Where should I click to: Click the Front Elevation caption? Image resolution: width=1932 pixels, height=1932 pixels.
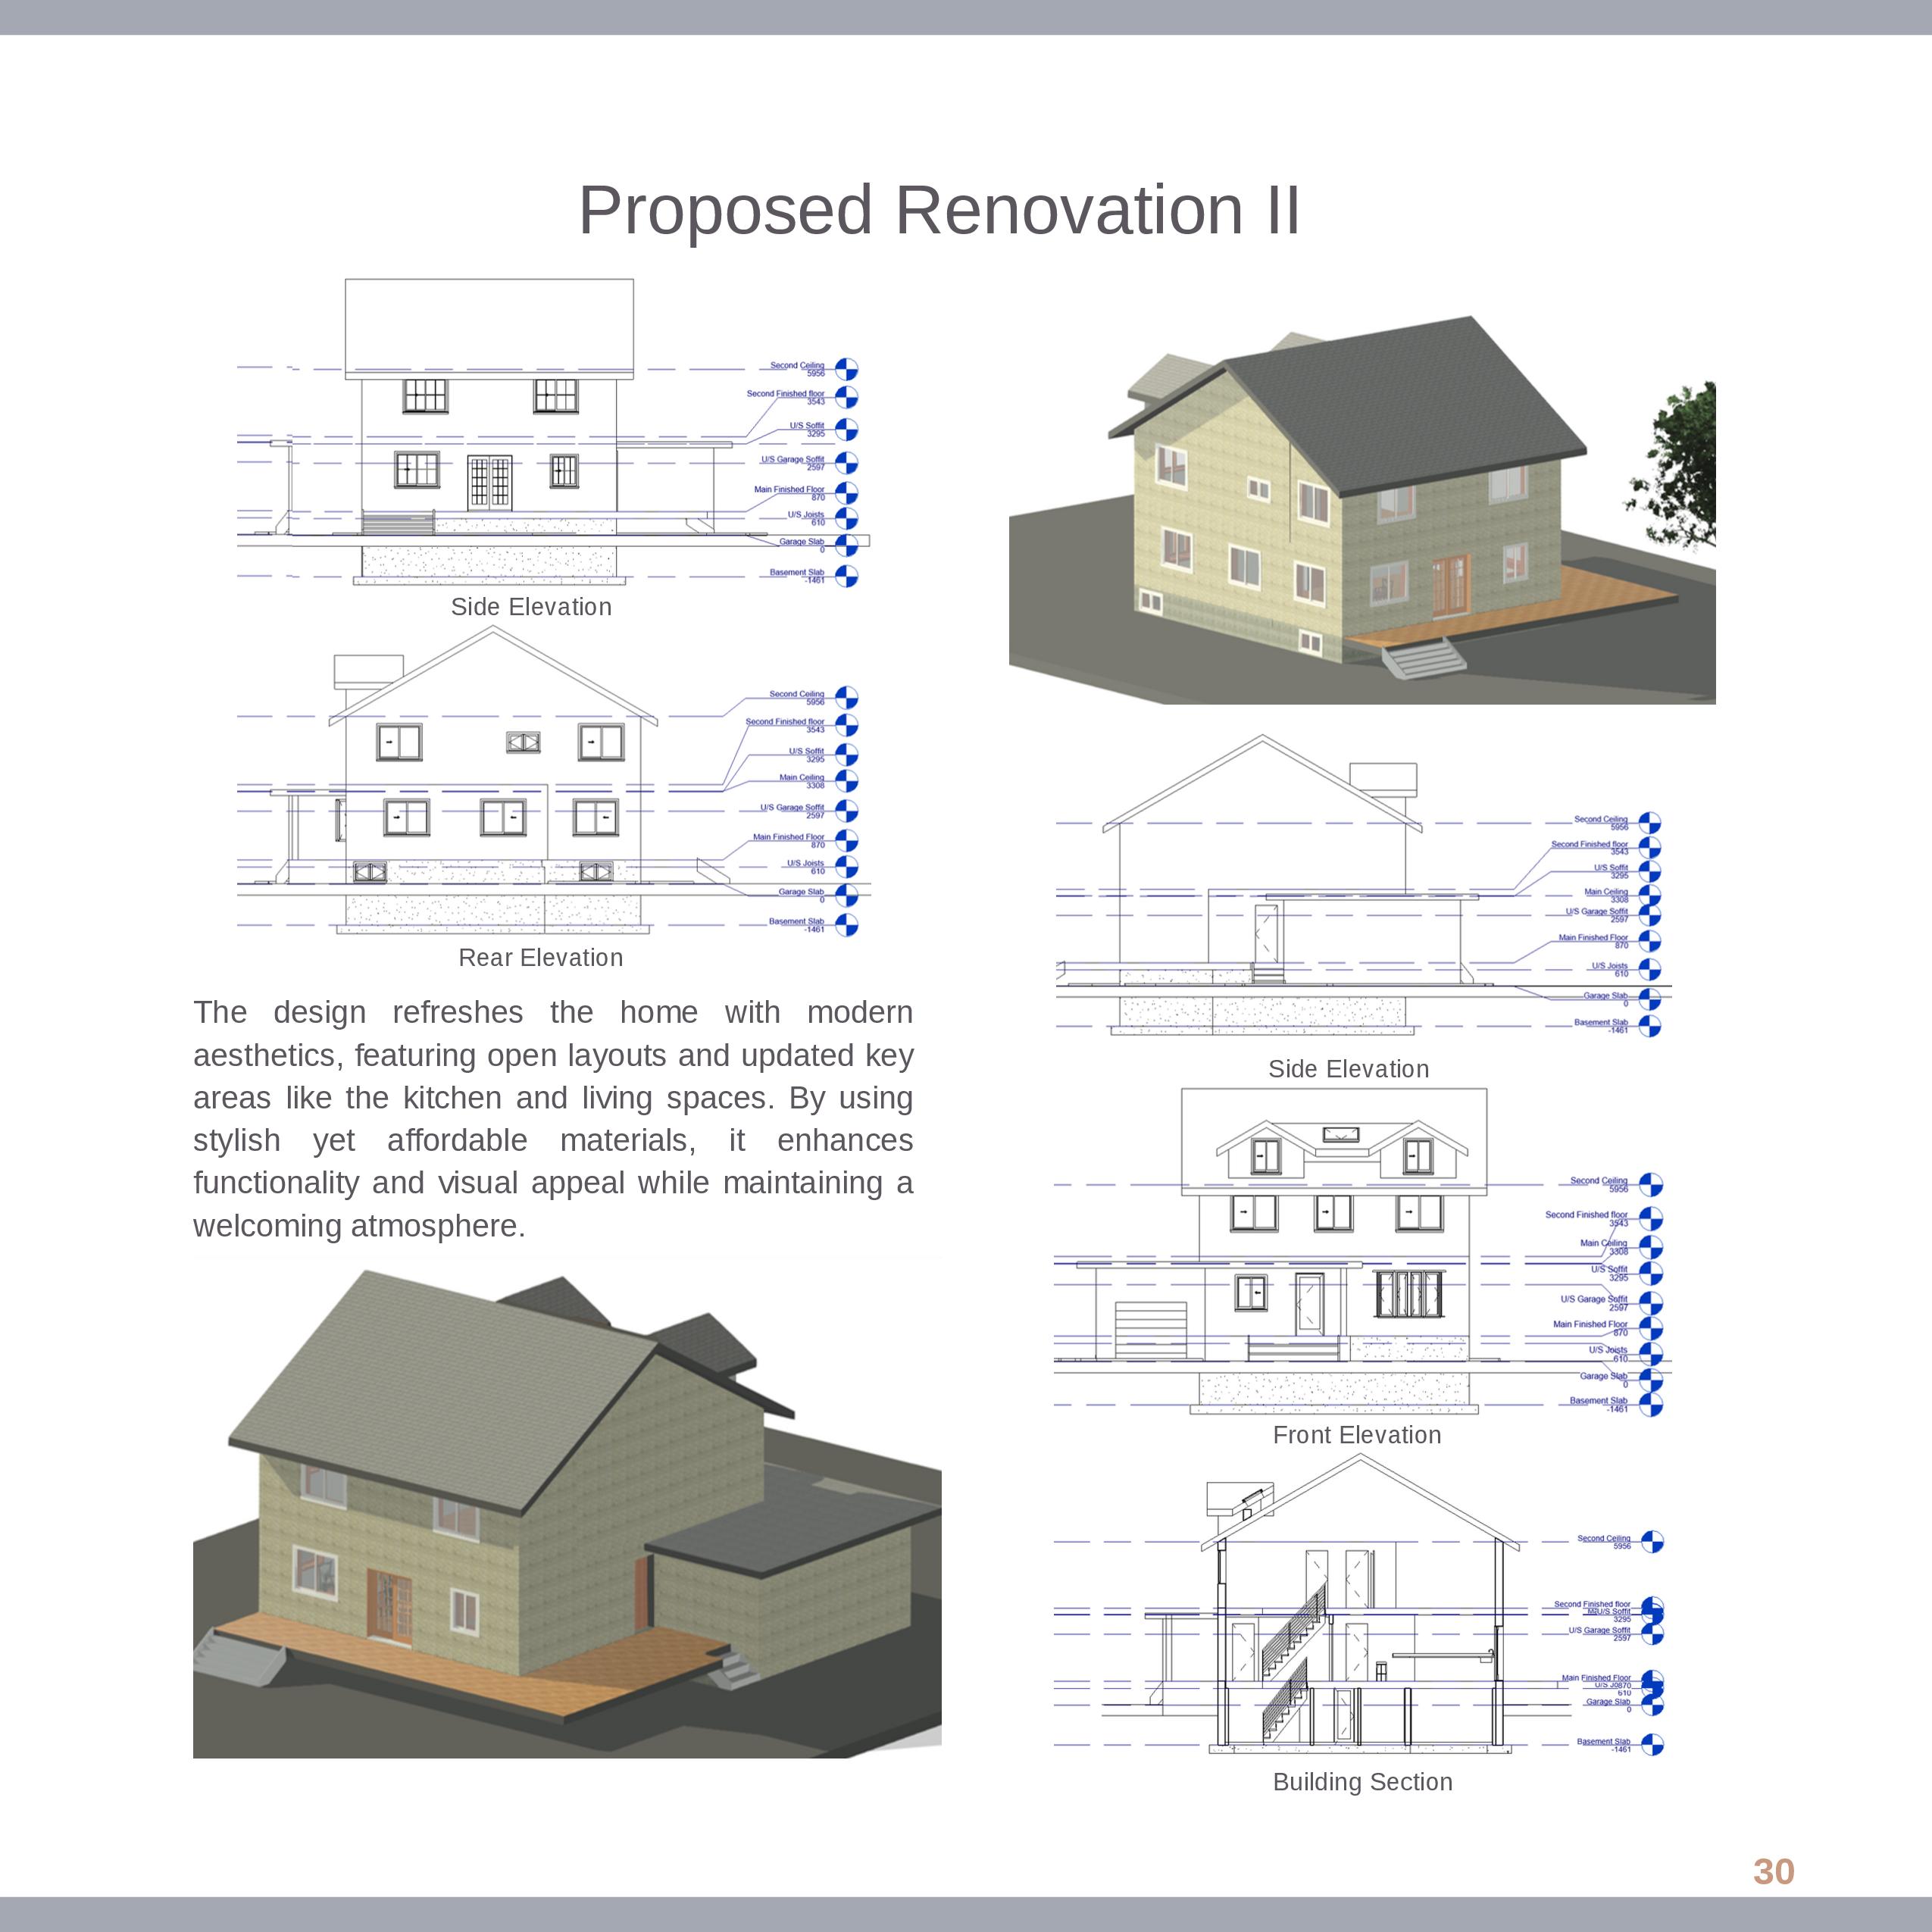[x=1356, y=1435]
